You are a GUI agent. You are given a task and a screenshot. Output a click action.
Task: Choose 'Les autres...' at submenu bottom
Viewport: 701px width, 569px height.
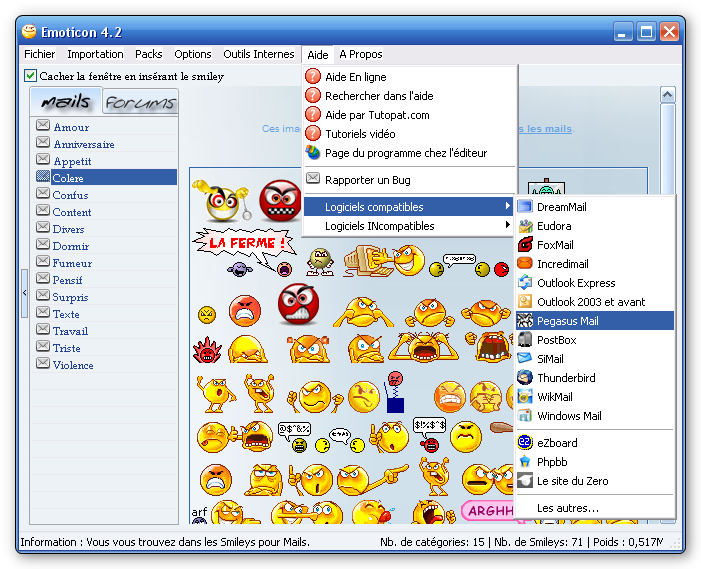568,508
